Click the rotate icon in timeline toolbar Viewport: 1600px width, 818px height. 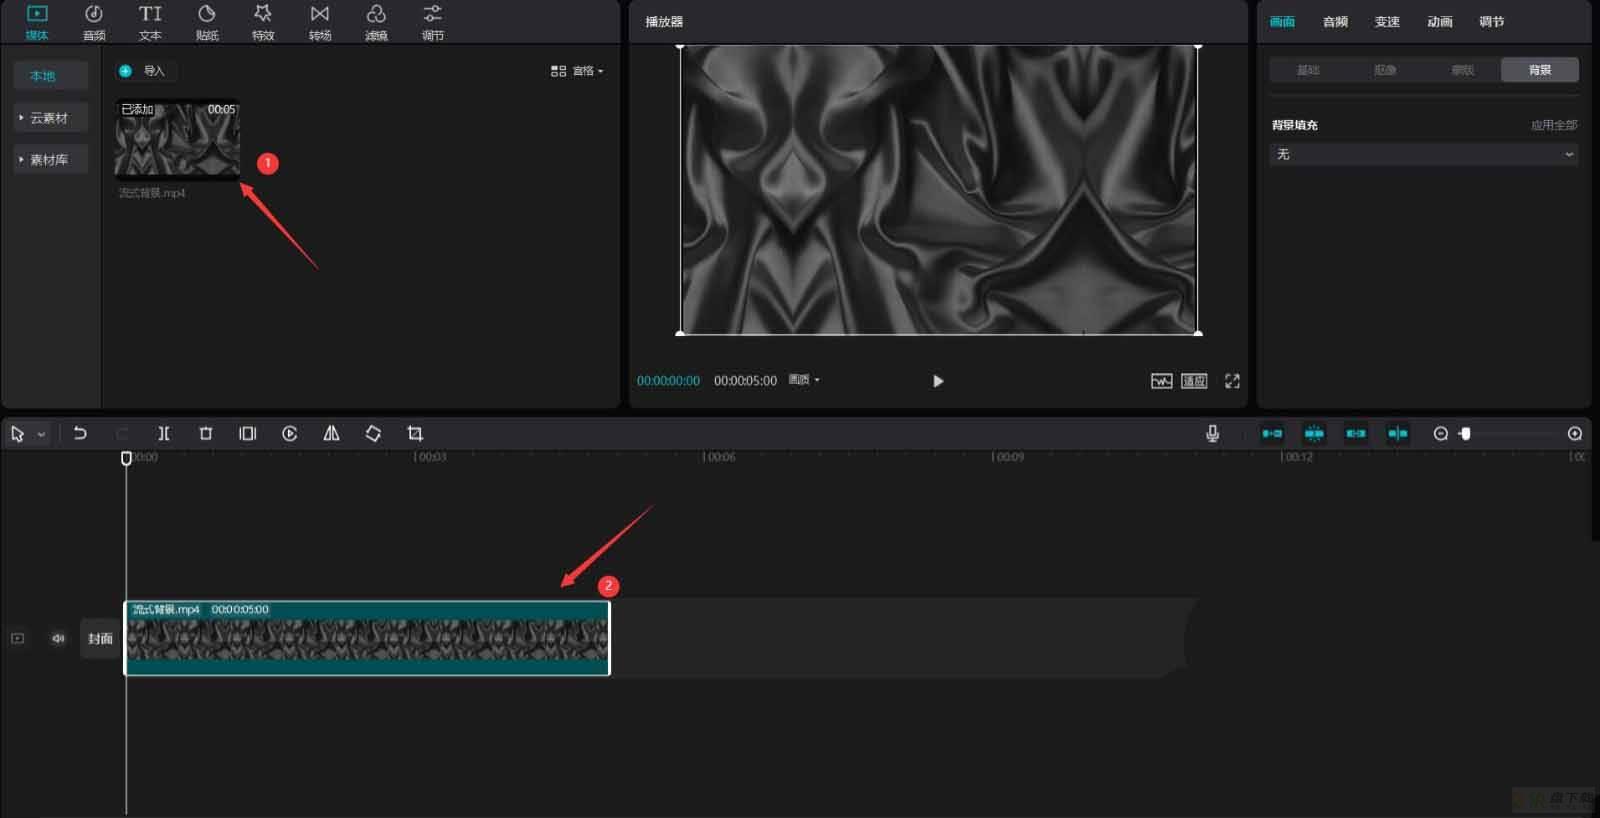click(373, 433)
